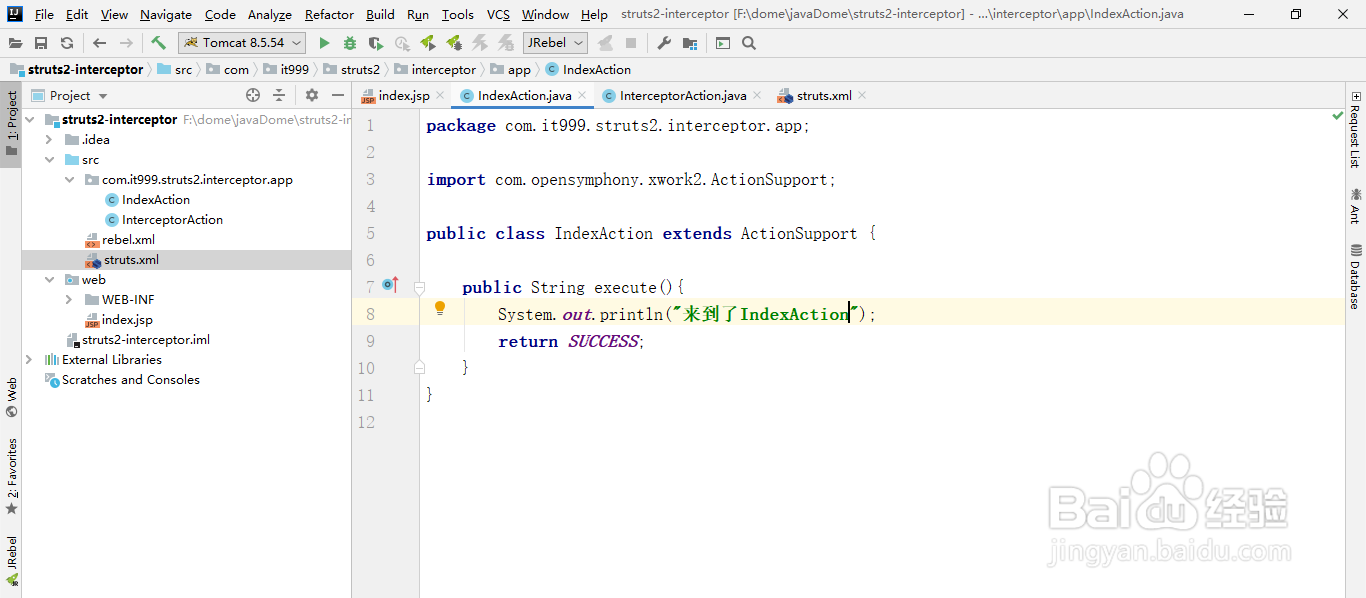Open the File menu

[44, 14]
